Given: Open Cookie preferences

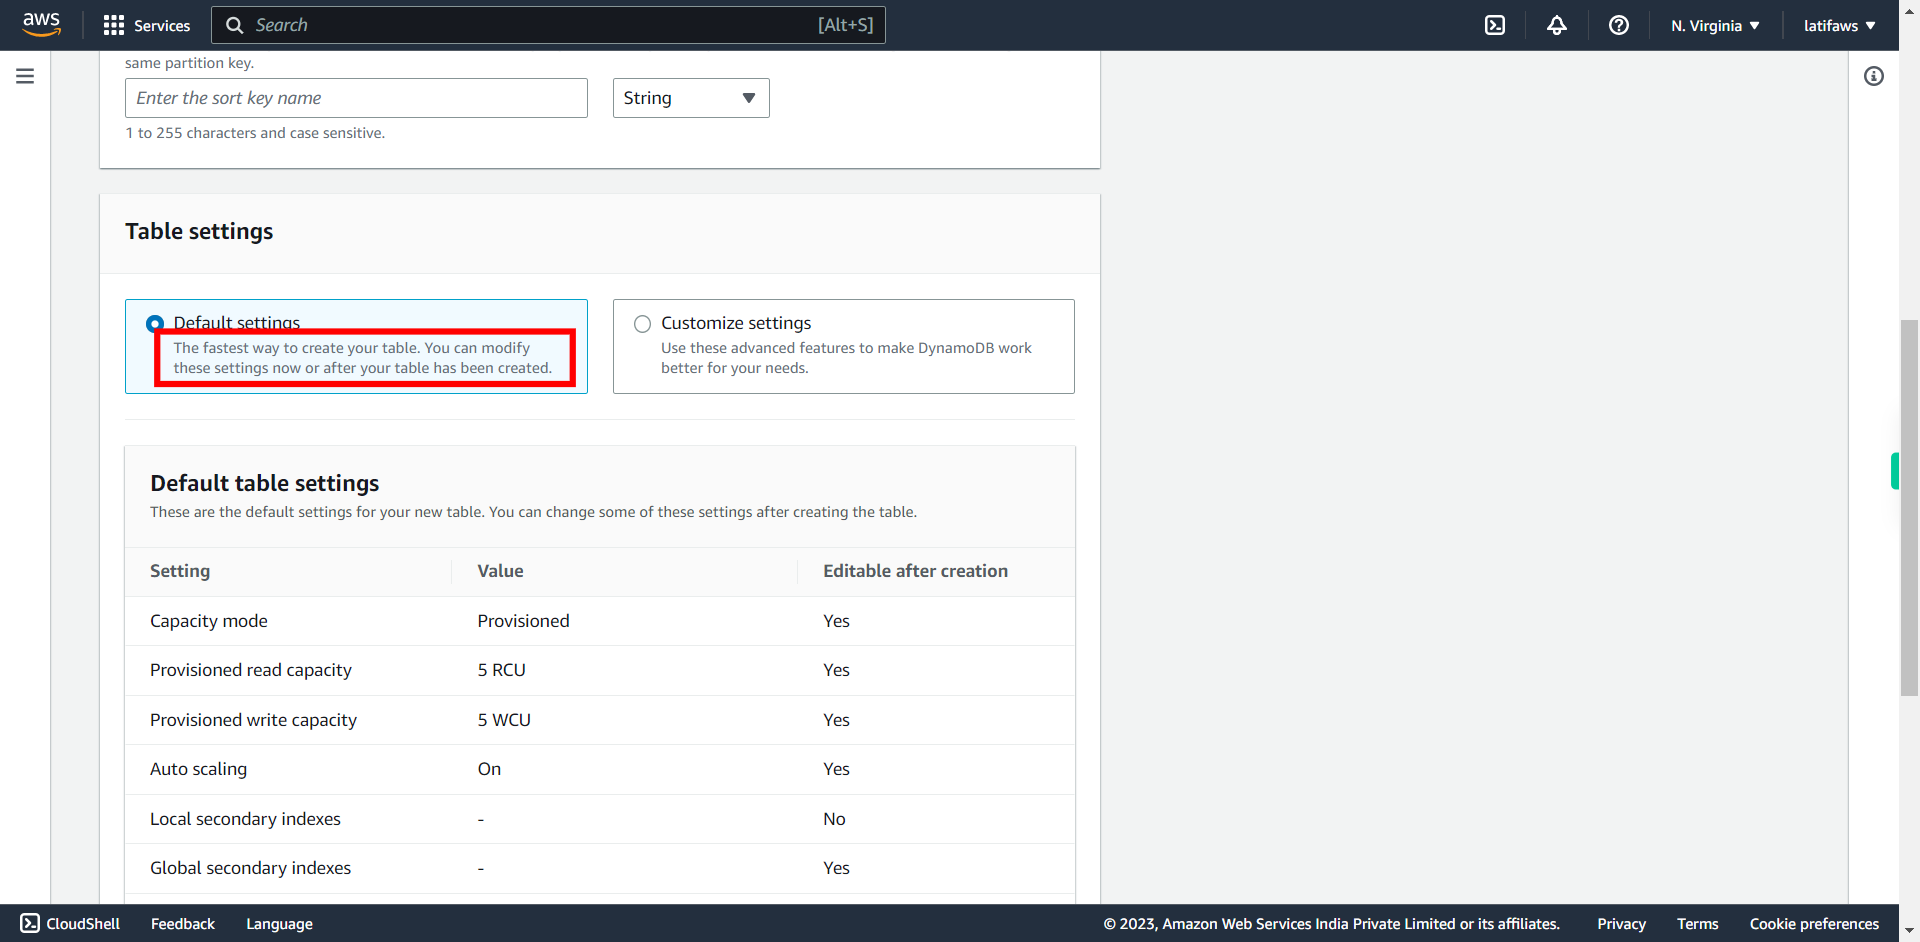Looking at the screenshot, I should (1814, 923).
